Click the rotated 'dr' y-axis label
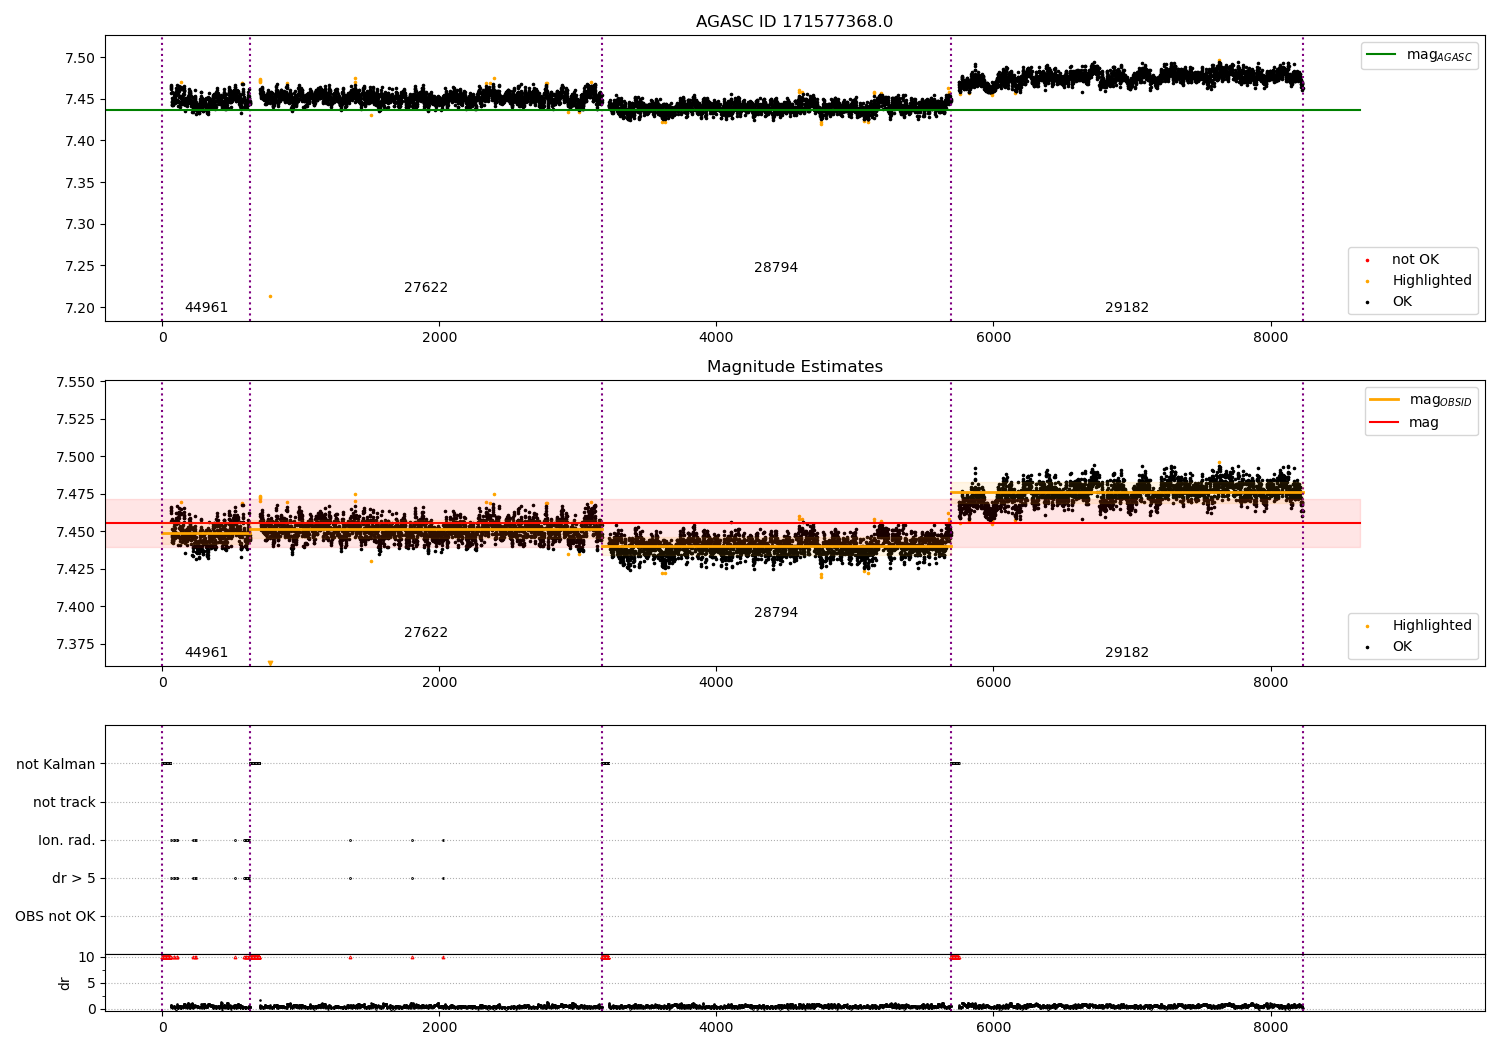 [x=65, y=983]
